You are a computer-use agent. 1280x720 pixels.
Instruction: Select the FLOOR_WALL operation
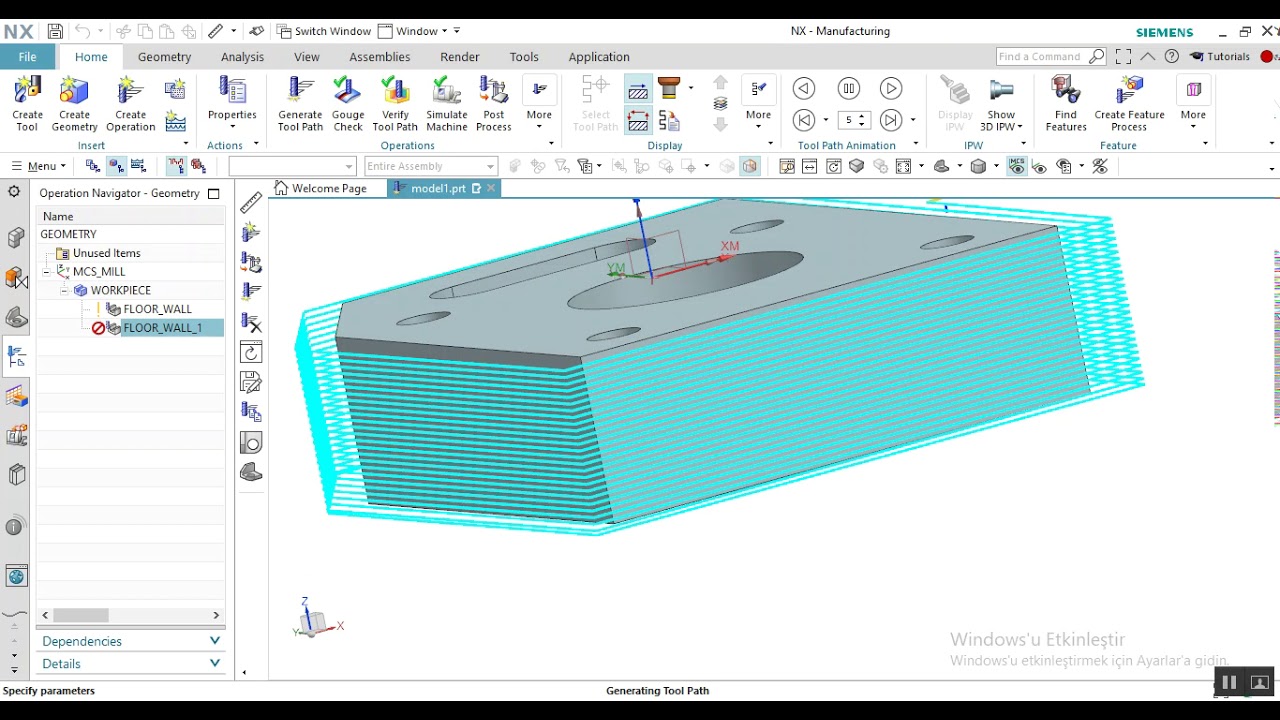click(157, 309)
